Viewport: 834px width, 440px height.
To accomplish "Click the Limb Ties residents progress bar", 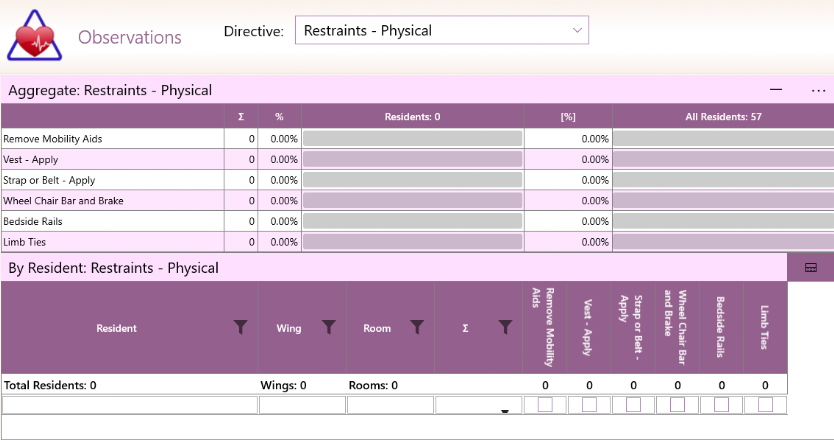I will pyautogui.click(x=413, y=242).
